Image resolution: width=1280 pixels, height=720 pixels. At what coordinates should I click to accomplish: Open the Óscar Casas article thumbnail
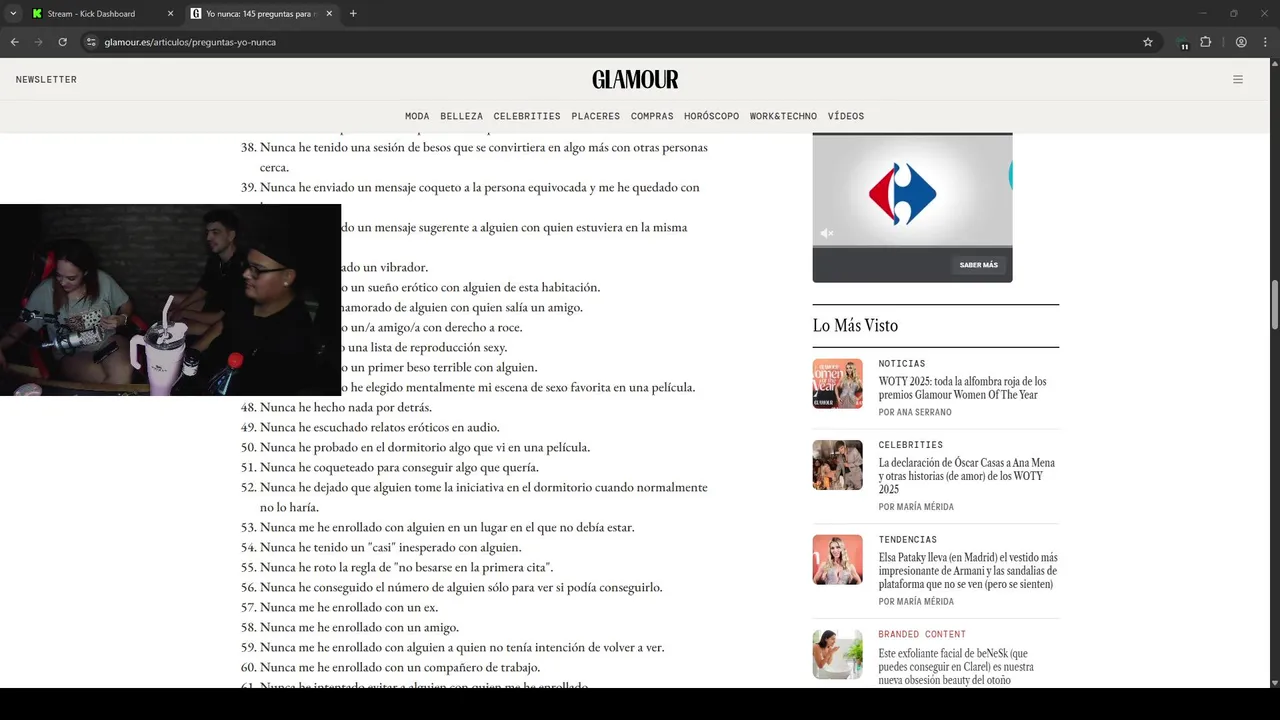coord(837,465)
